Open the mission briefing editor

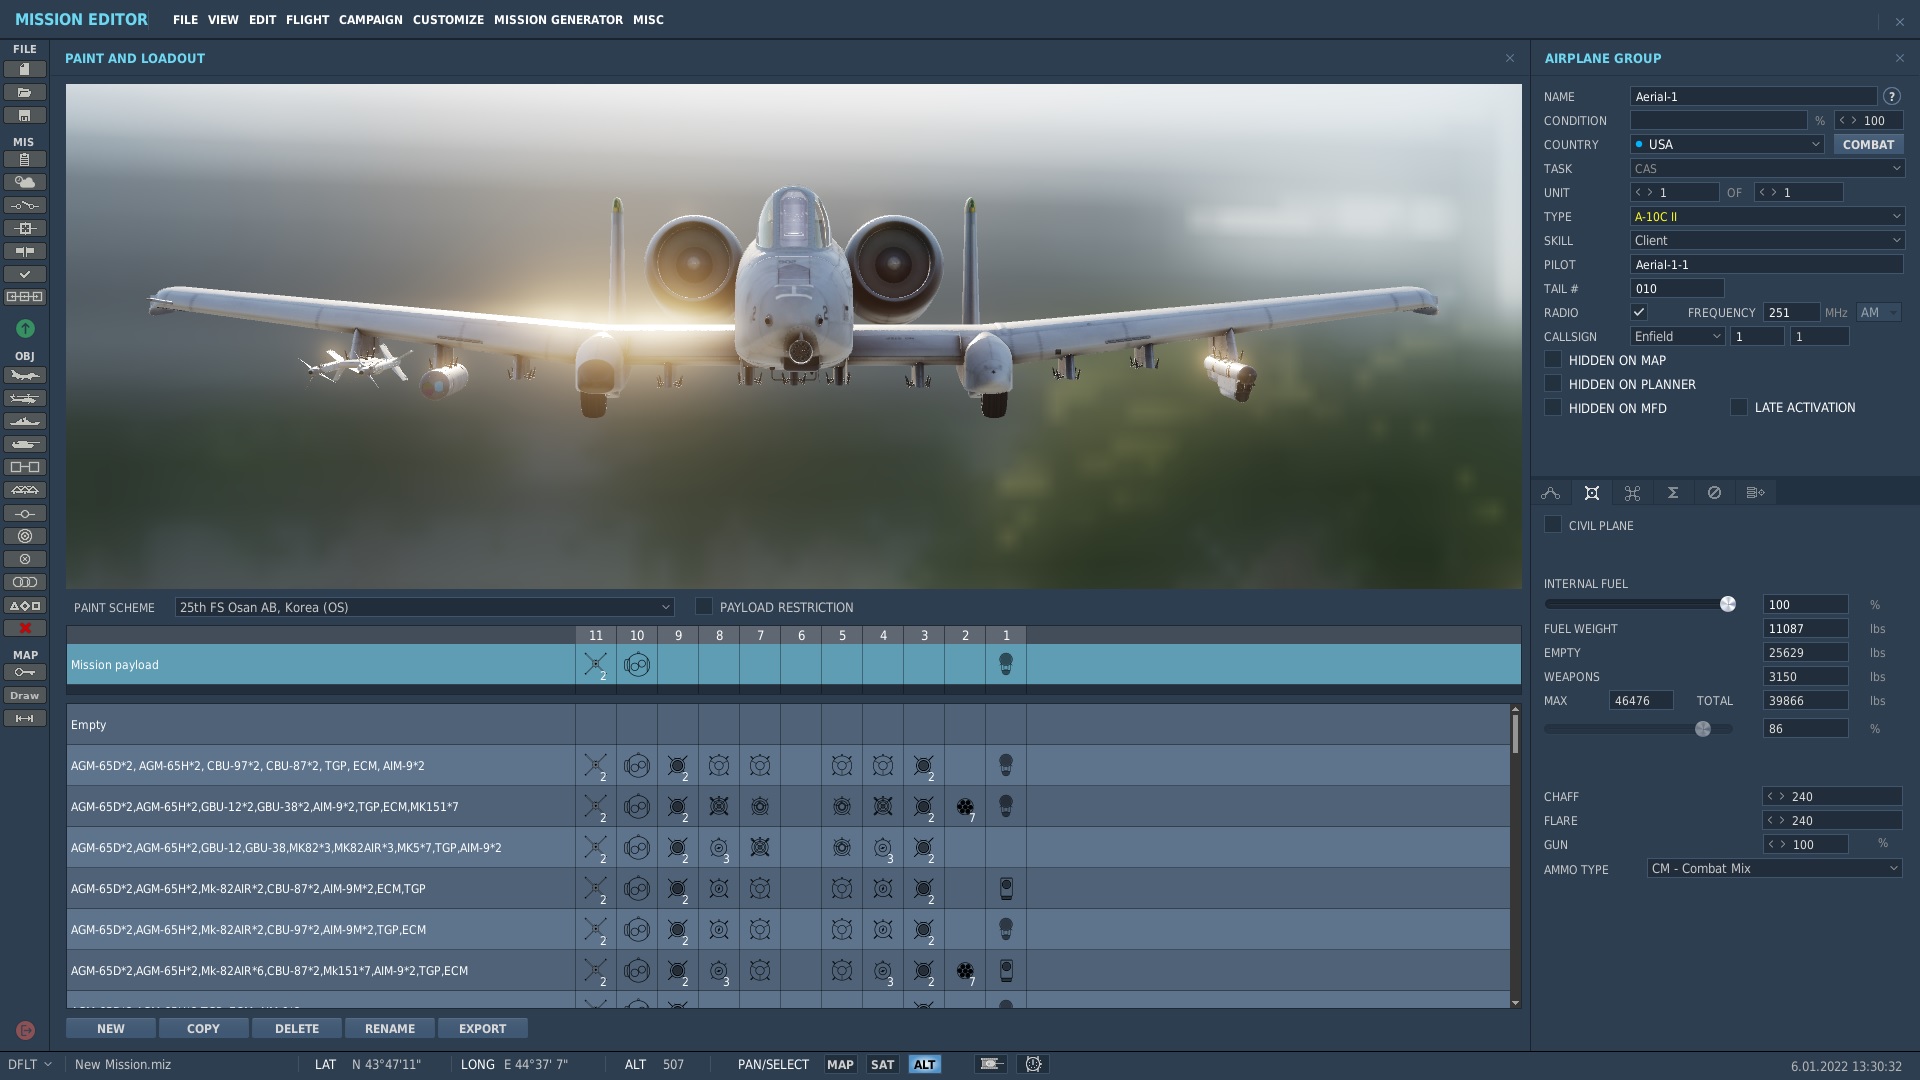click(25, 159)
